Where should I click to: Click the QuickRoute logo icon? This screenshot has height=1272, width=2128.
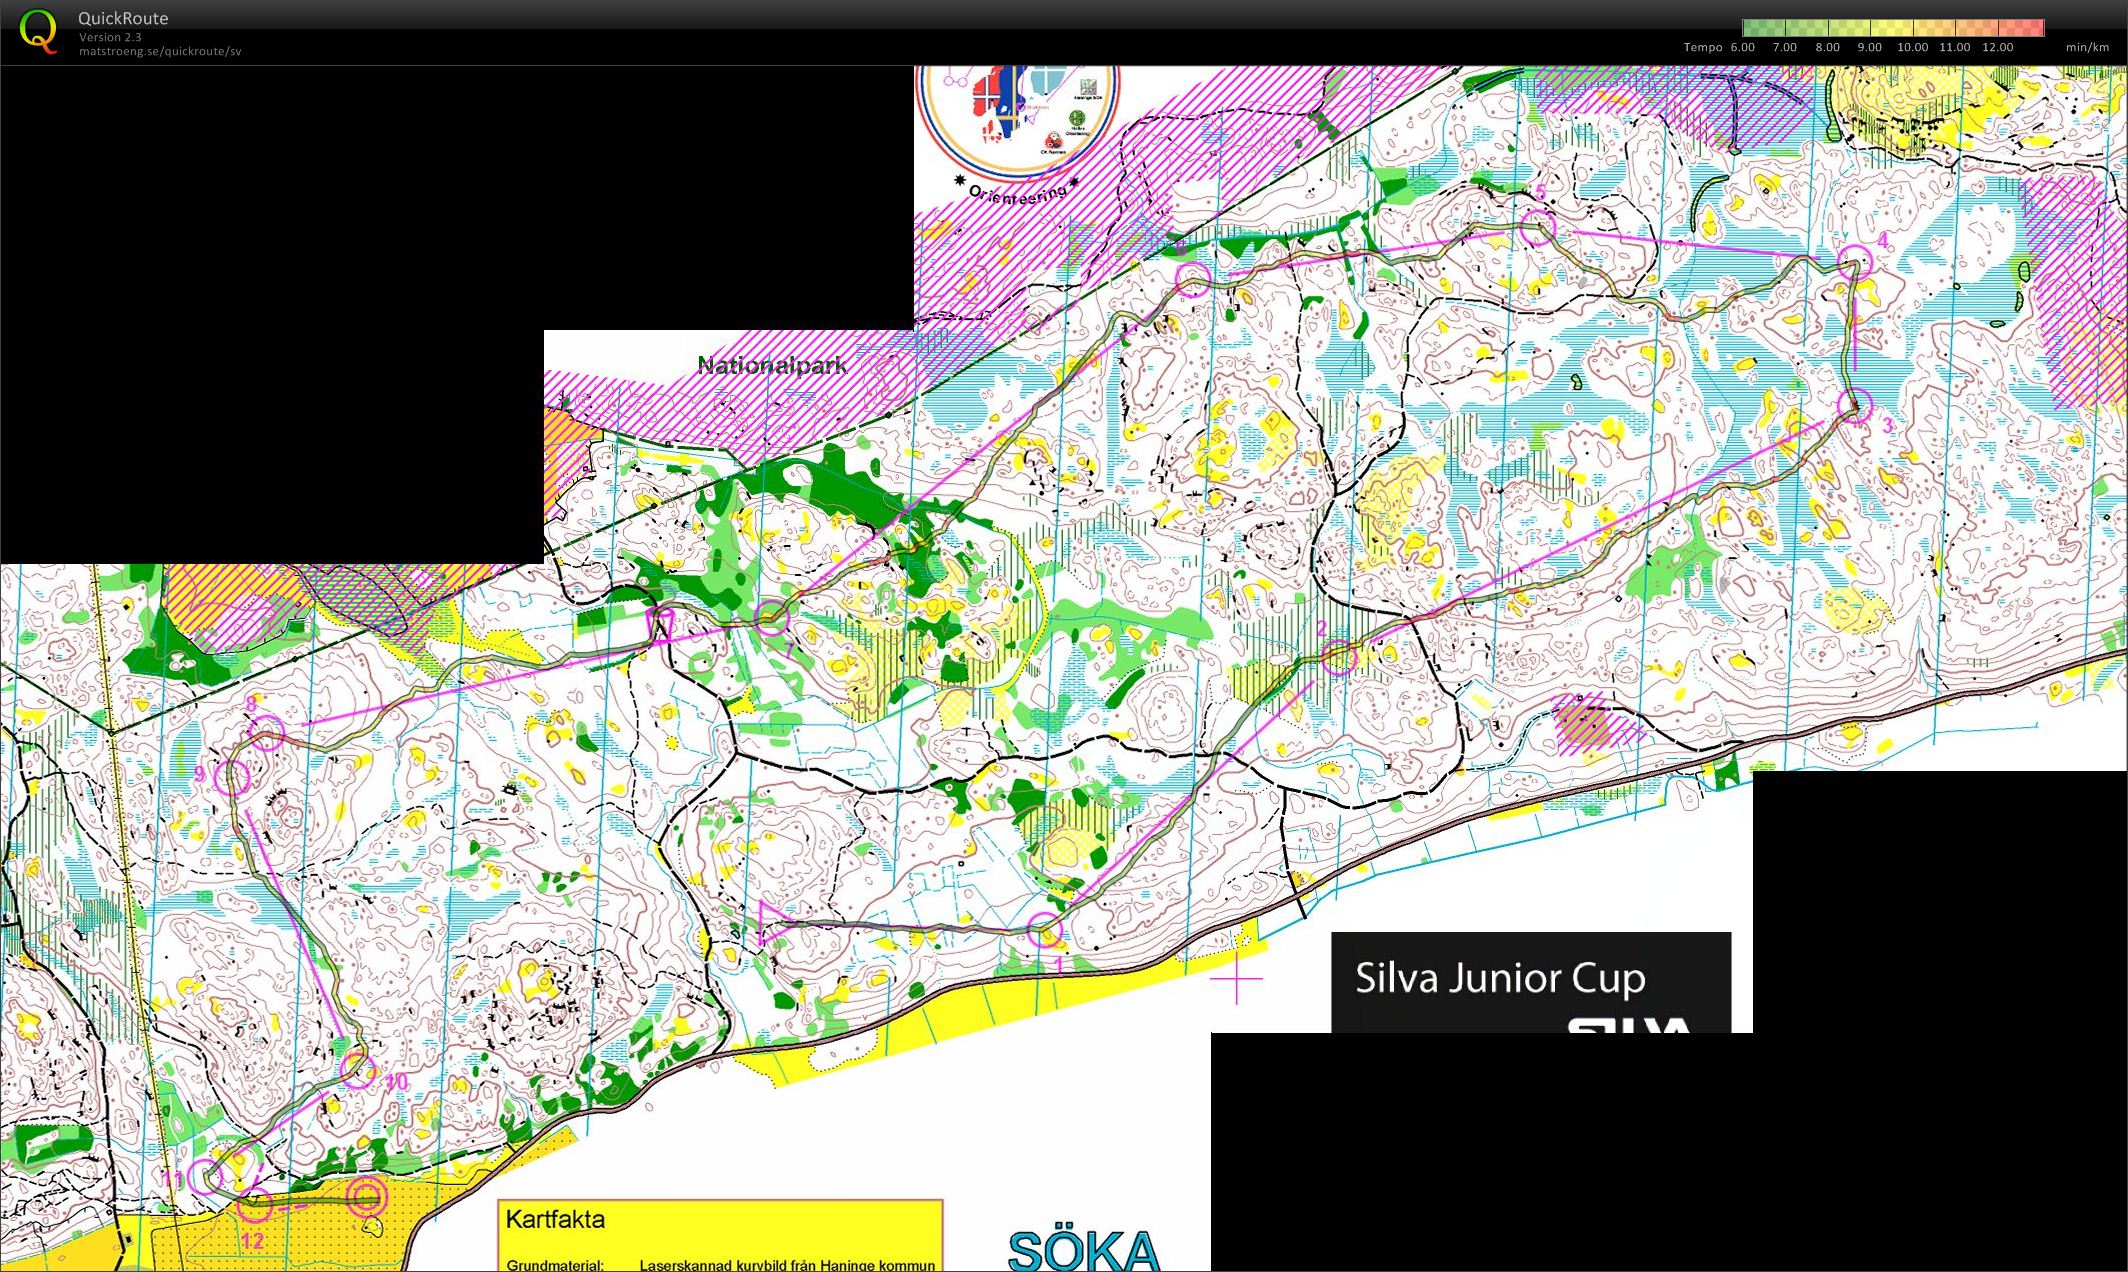(x=39, y=31)
